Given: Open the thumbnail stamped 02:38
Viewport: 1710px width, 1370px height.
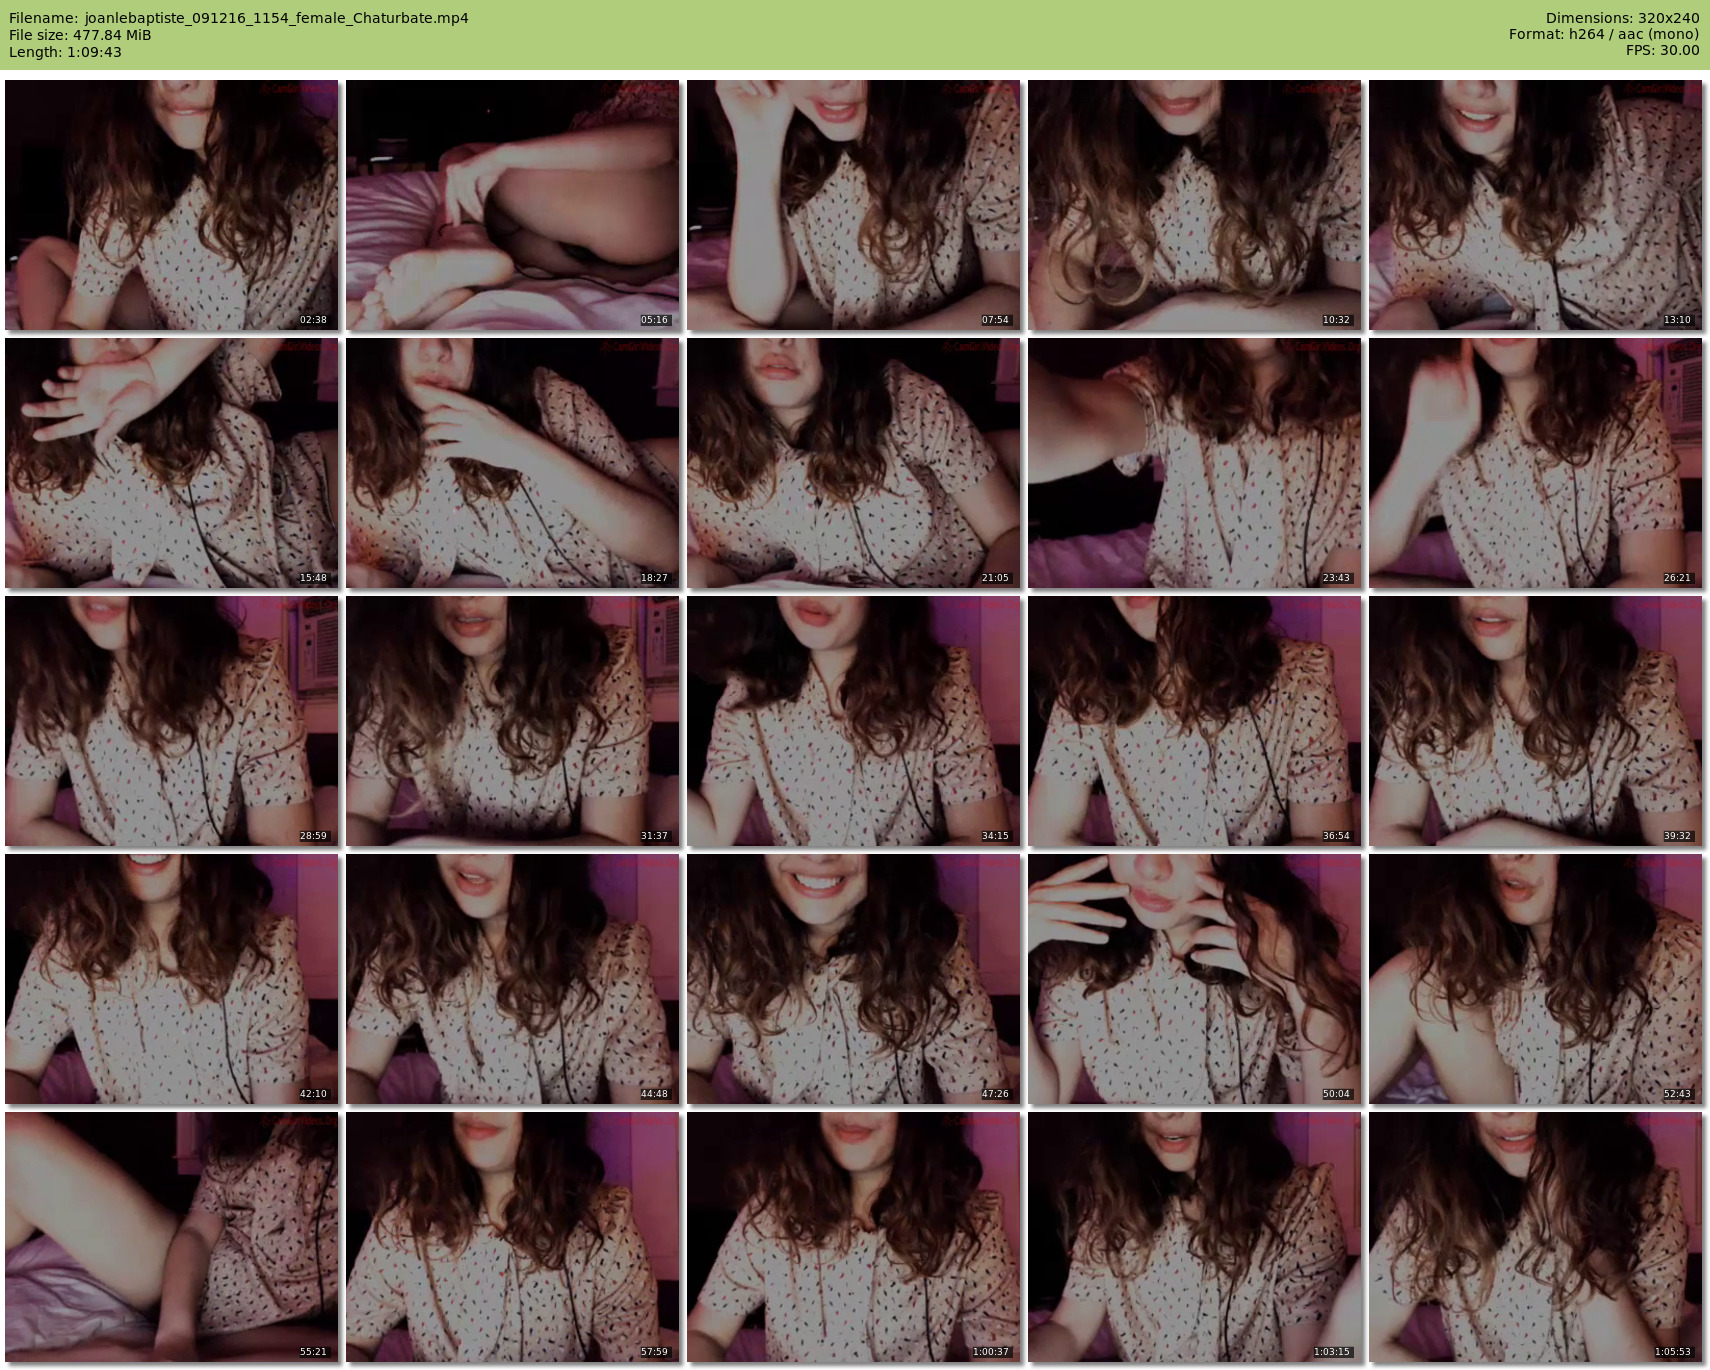Looking at the screenshot, I should pyautogui.click(x=172, y=205).
